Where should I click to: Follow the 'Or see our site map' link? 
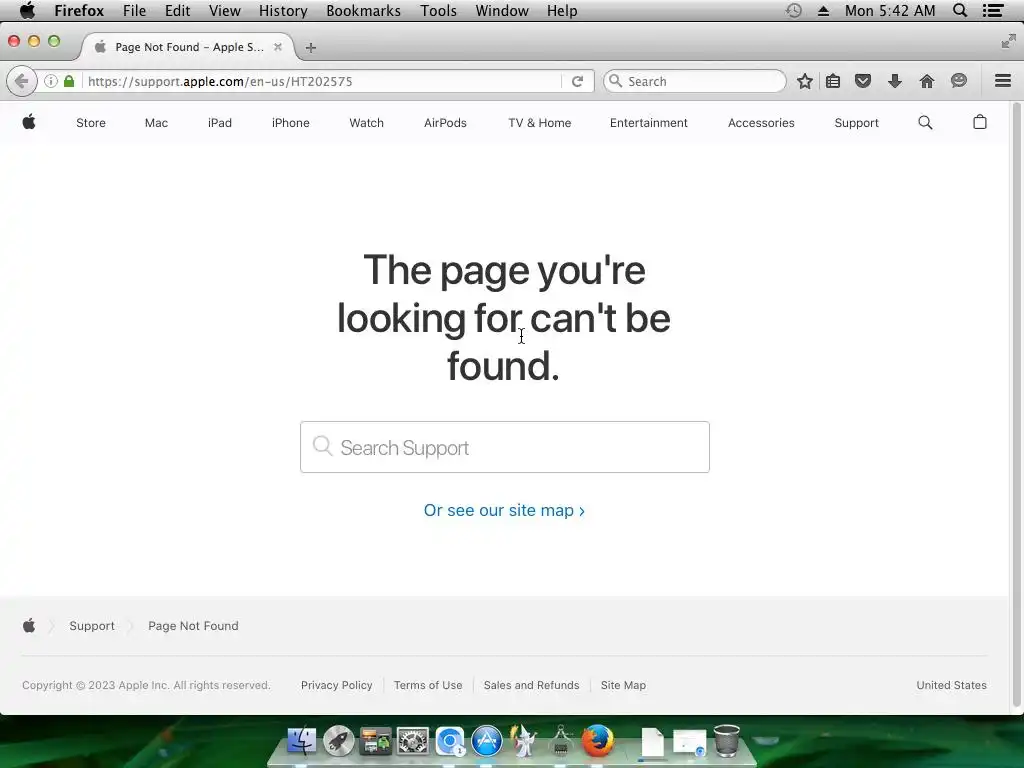pos(504,510)
